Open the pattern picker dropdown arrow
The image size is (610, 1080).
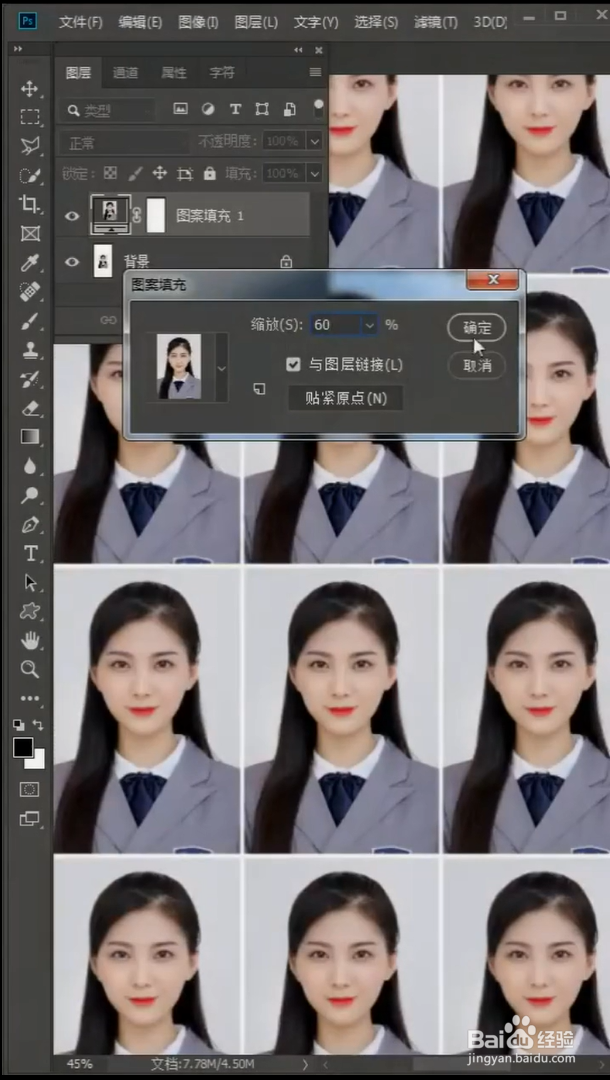point(221,368)
